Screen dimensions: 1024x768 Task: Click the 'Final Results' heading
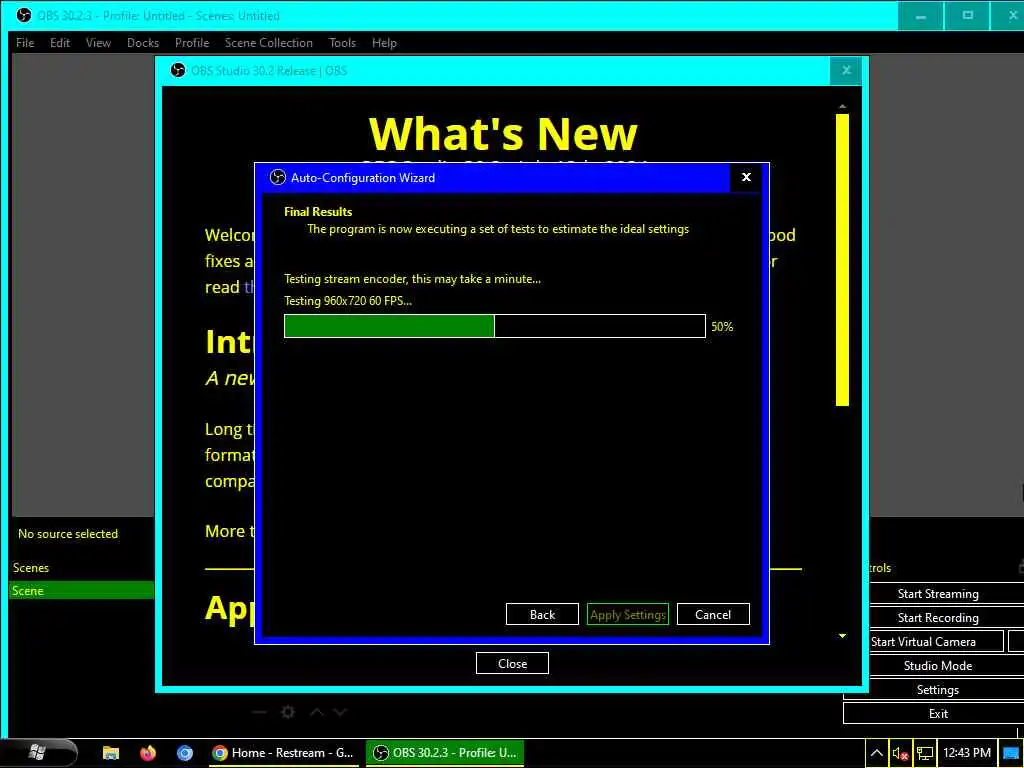(x=318, y=212)
